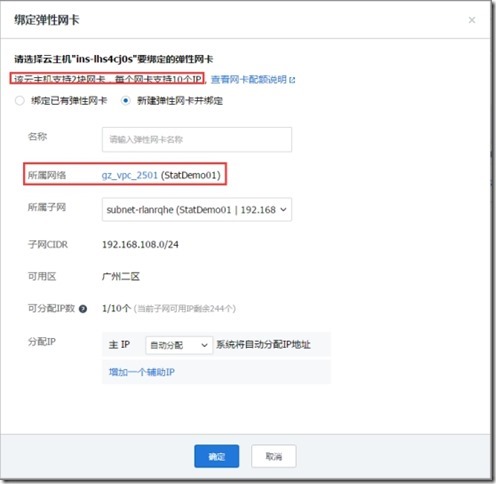The height and width of the screenshot is (484, 496).
Task: Click 增加一个辅助IP link
Action: 142,372
